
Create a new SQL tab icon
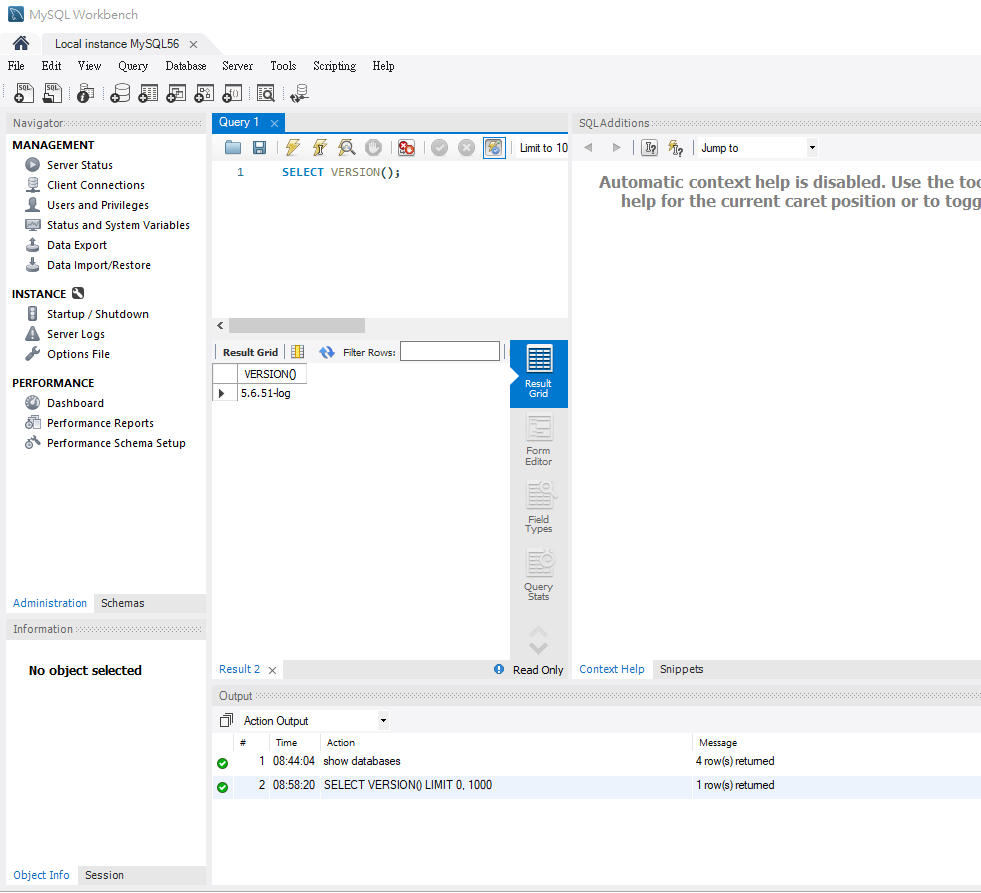(x=24, y=93)
